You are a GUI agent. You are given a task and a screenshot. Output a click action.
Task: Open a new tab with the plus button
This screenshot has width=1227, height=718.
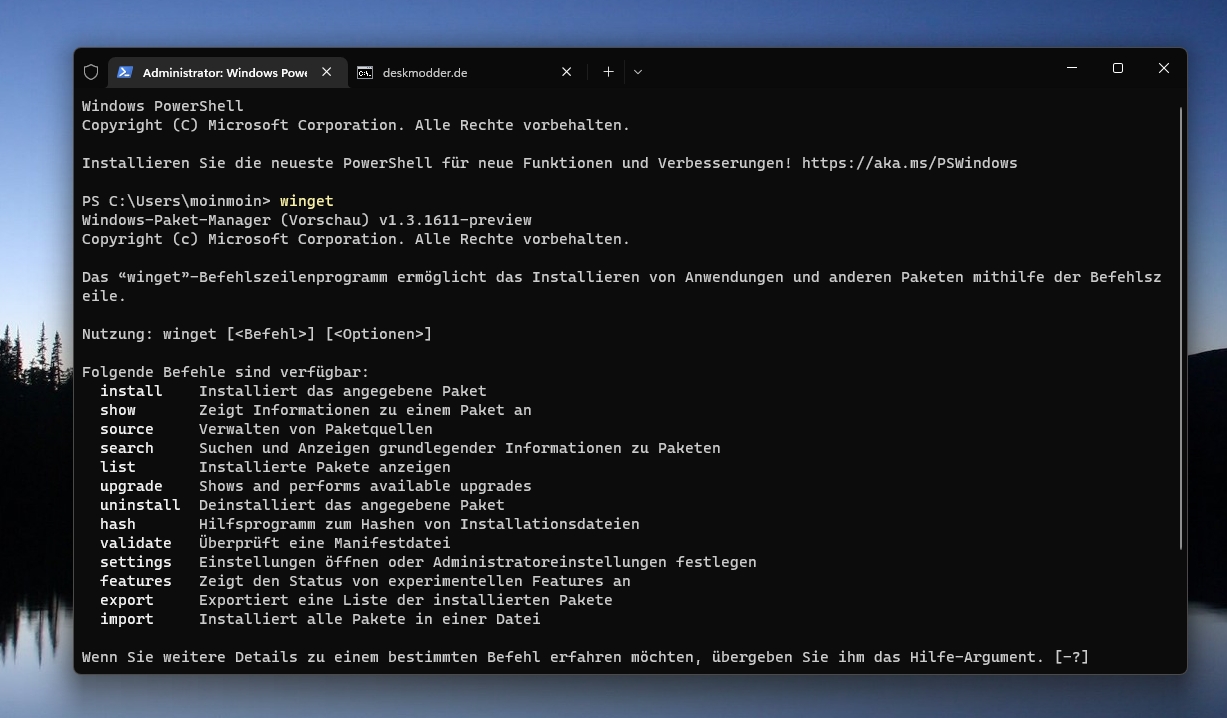pos(608,72)
